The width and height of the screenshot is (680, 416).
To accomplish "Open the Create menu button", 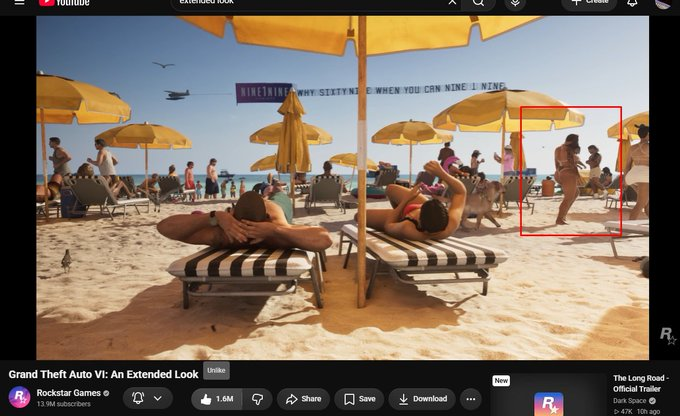I will coord(589,3).
